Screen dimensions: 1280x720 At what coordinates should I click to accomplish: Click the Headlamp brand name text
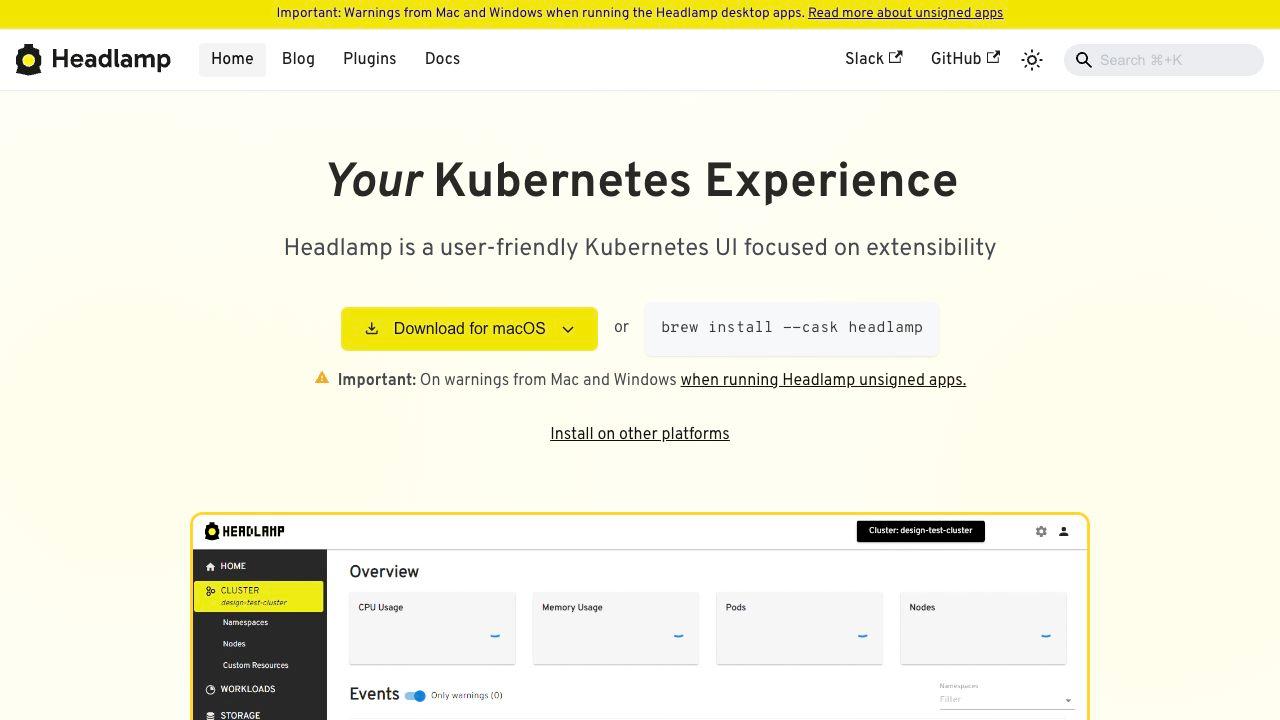coord(111,59)
